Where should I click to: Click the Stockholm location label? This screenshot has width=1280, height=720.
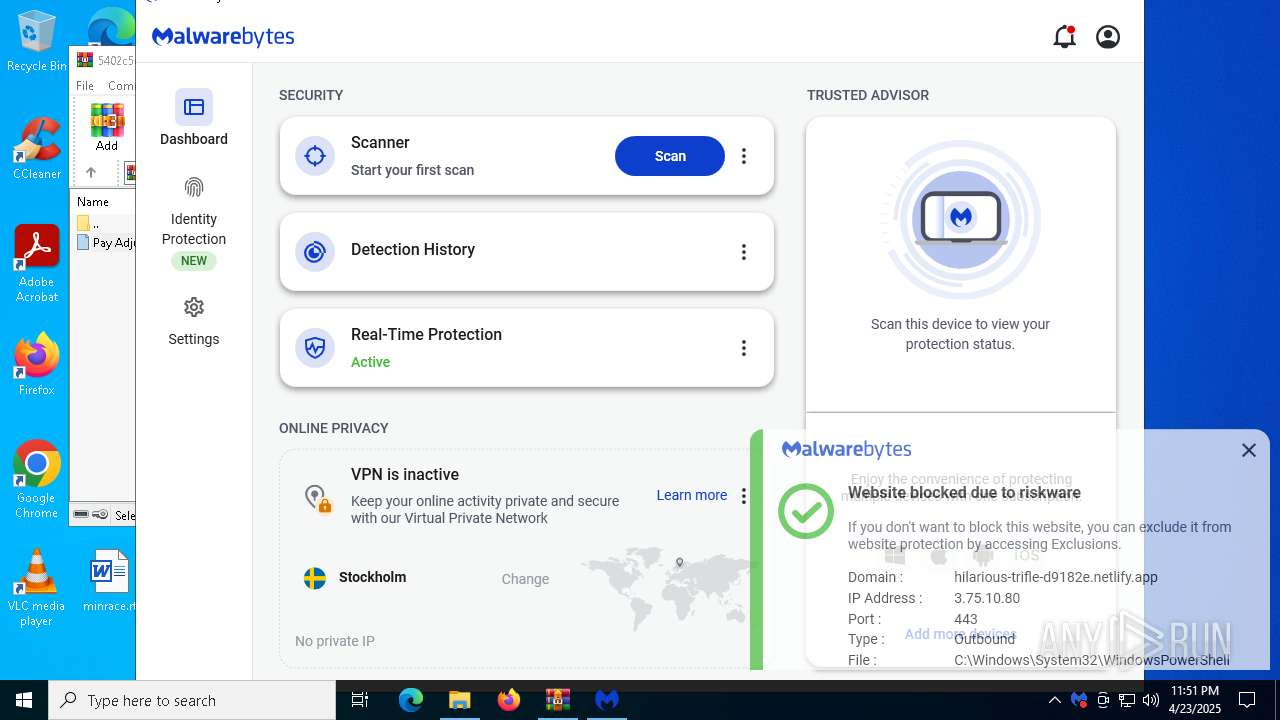click(372, 577)
